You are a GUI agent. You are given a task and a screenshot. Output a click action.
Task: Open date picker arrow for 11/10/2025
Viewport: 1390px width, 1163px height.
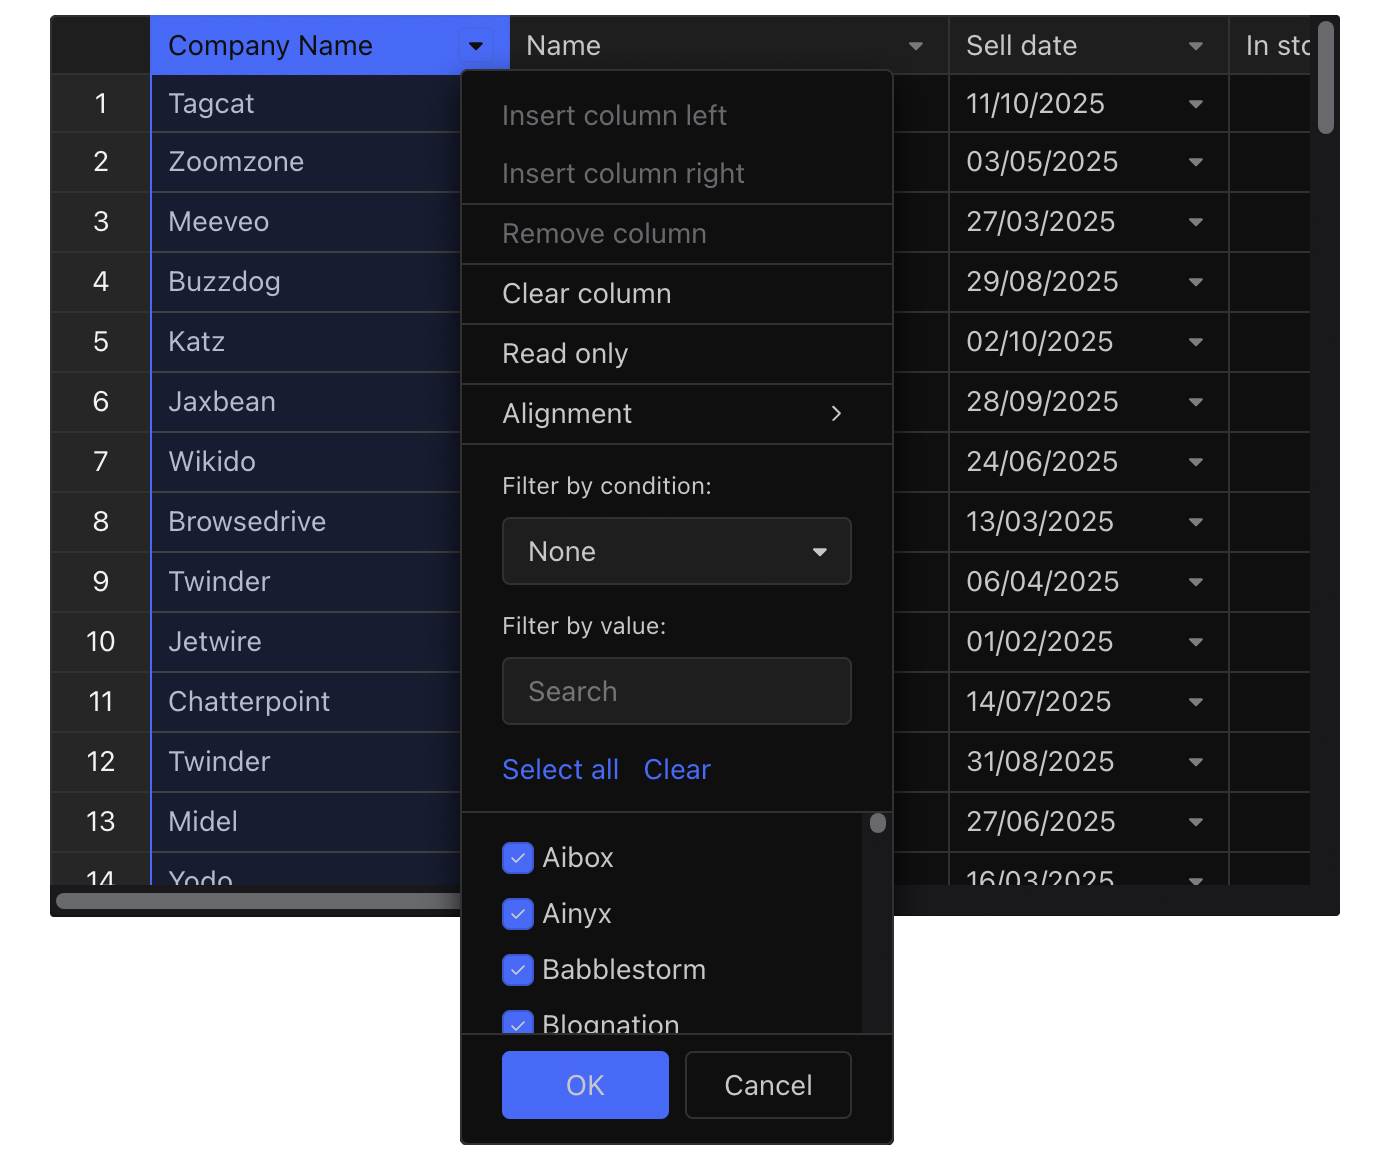[x=1195, y=104]
